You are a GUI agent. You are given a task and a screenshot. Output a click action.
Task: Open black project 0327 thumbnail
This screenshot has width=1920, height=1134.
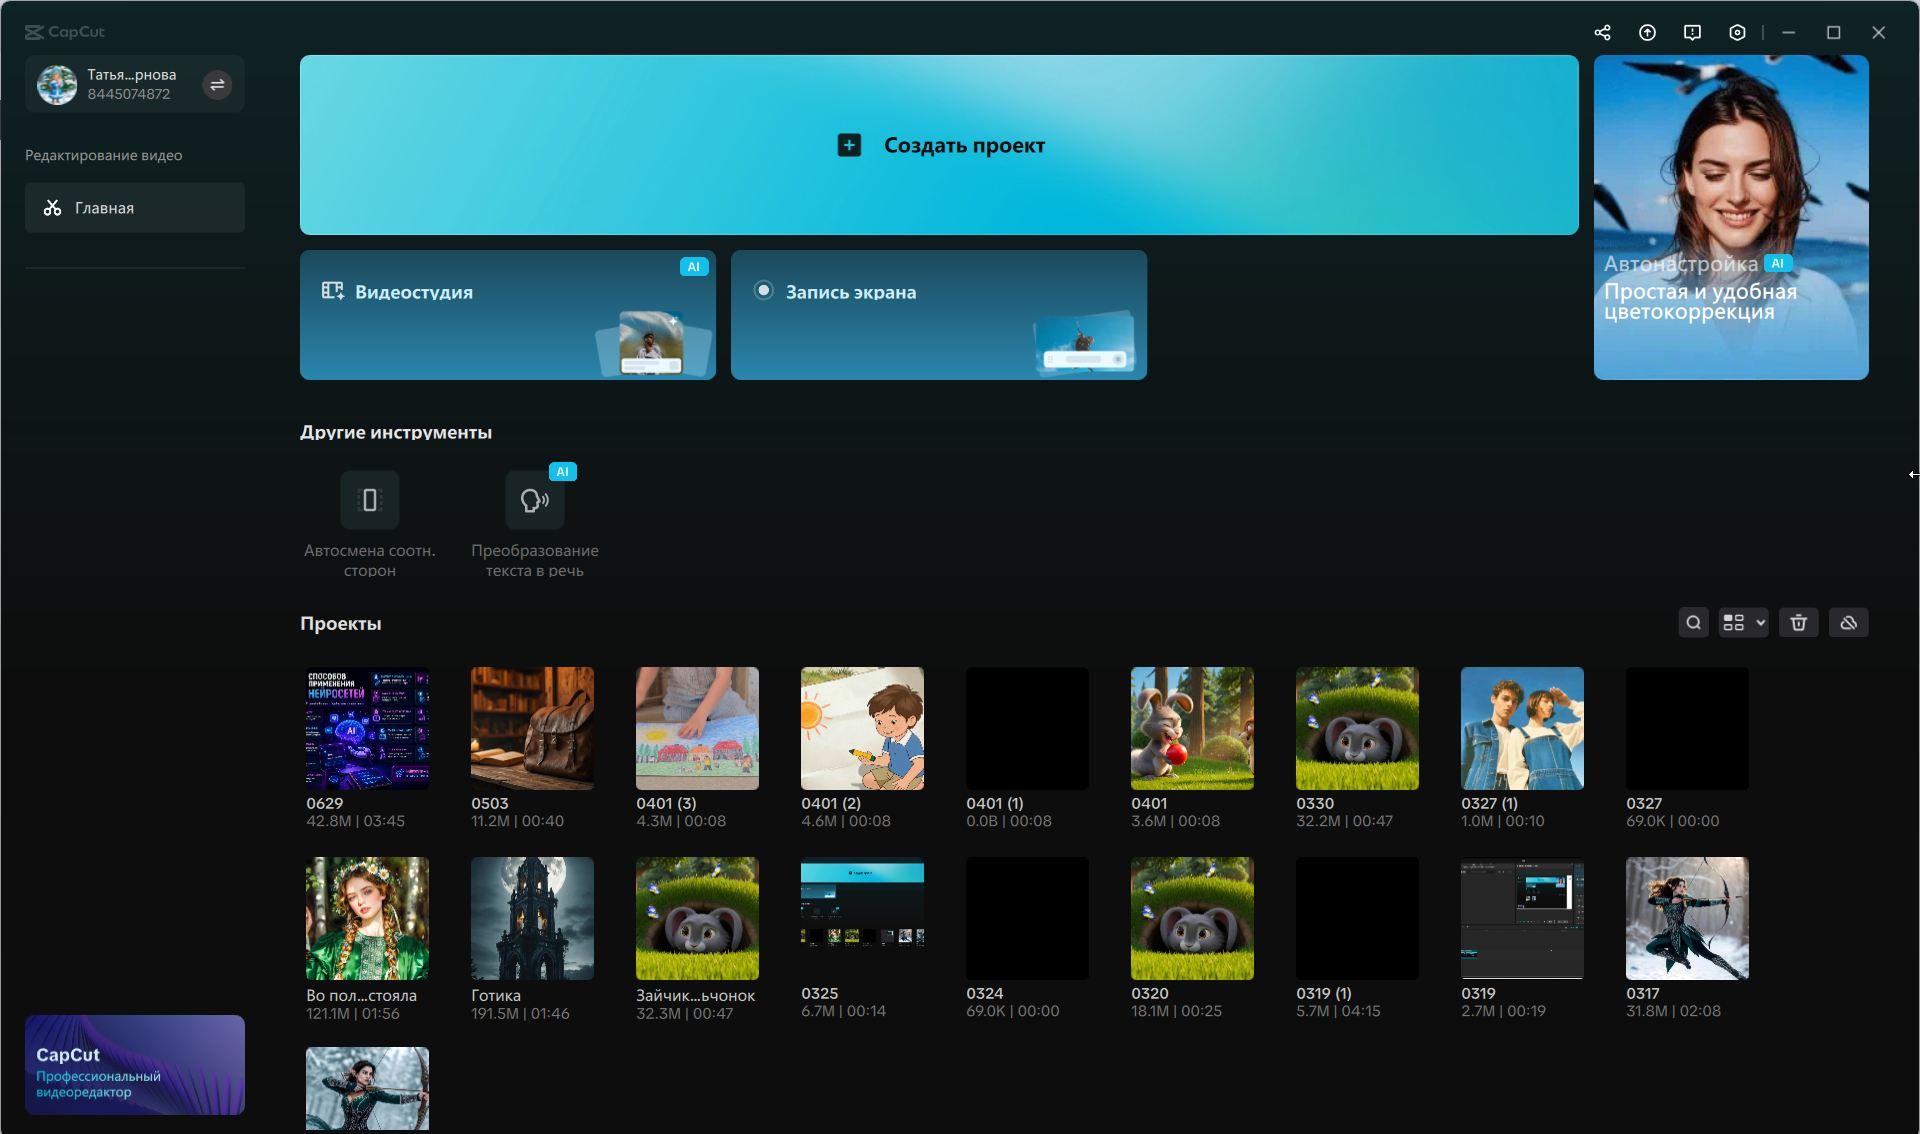1687,728
